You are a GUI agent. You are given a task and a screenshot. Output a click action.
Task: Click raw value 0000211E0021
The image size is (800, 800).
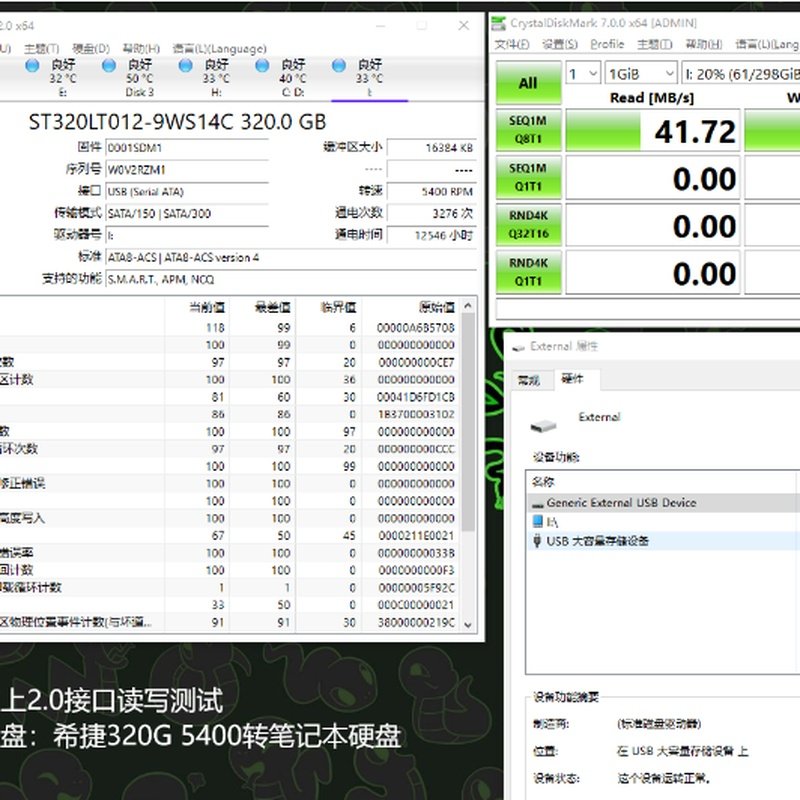tap(415, 536)
